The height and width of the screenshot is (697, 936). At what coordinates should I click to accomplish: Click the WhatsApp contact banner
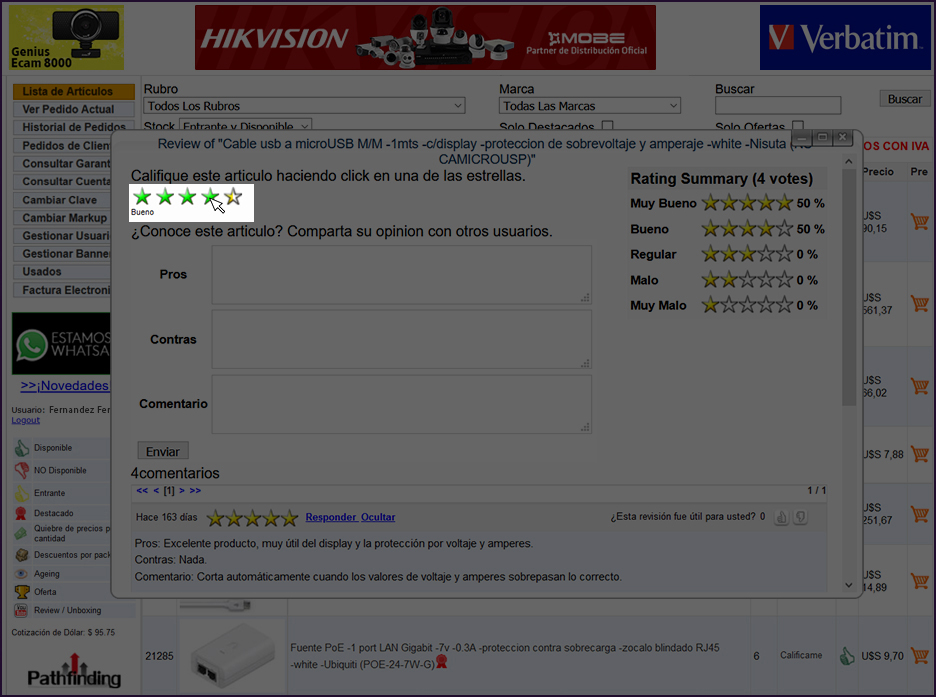60,344
